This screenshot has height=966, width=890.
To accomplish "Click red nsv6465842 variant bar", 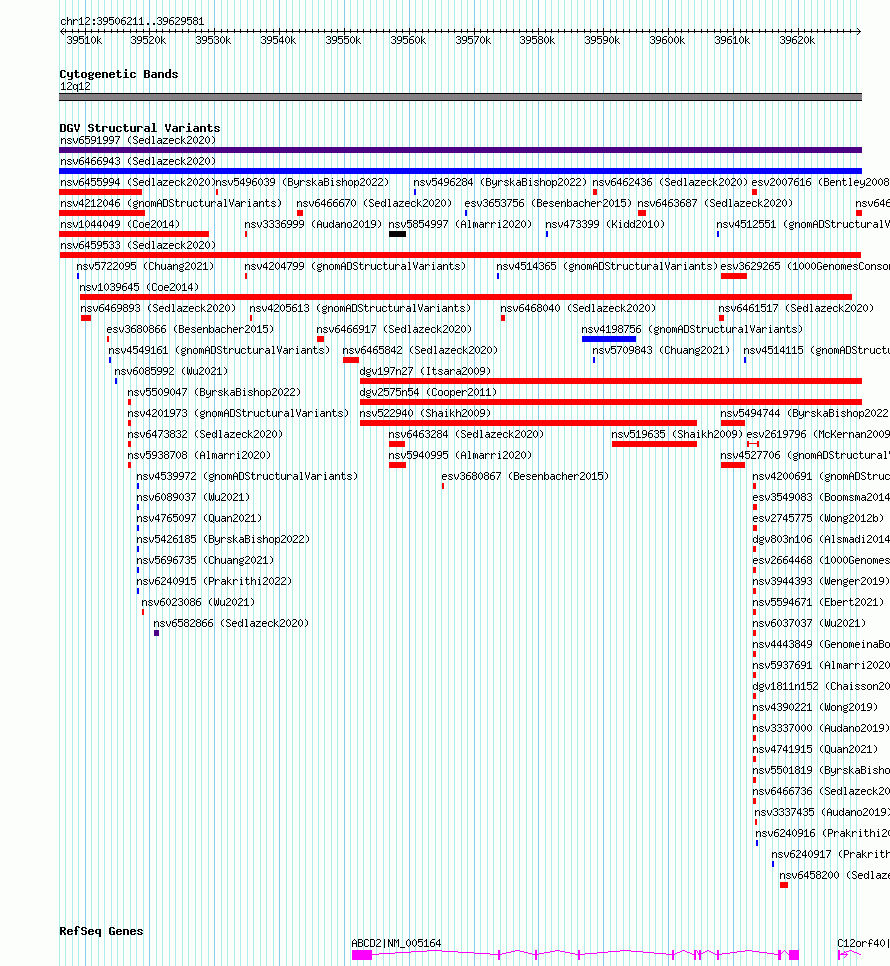I will coord(351,360).
